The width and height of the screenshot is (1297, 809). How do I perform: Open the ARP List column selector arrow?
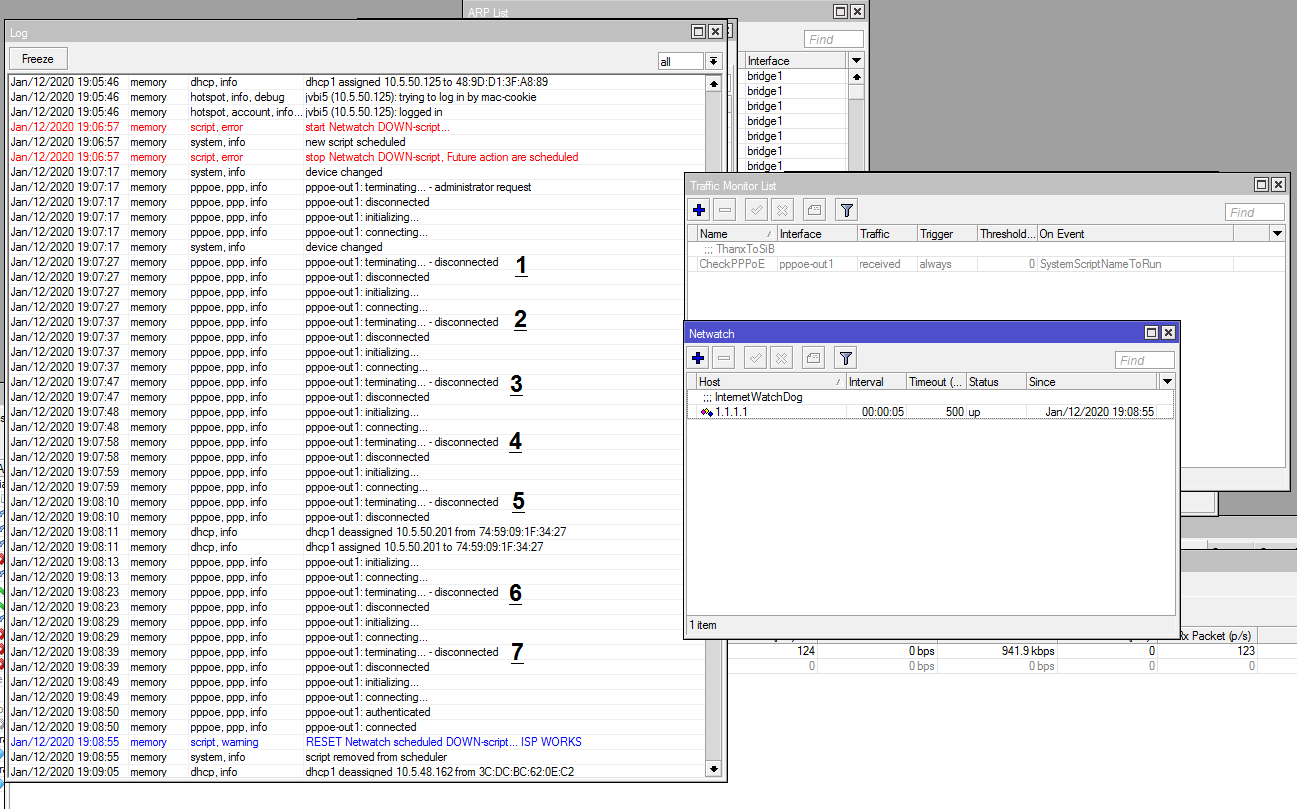coord(856,61)
